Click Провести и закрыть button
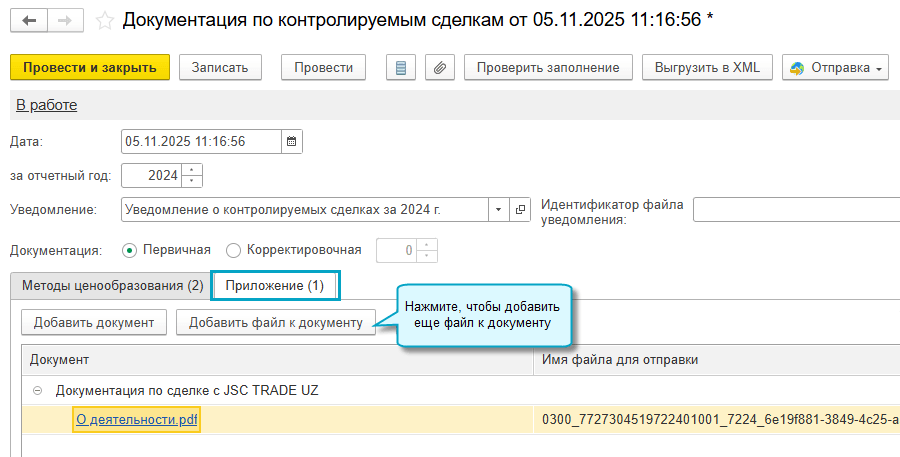The width and height of the screenshot is (900, 457). pyautogui.click(x=90, y=68)
